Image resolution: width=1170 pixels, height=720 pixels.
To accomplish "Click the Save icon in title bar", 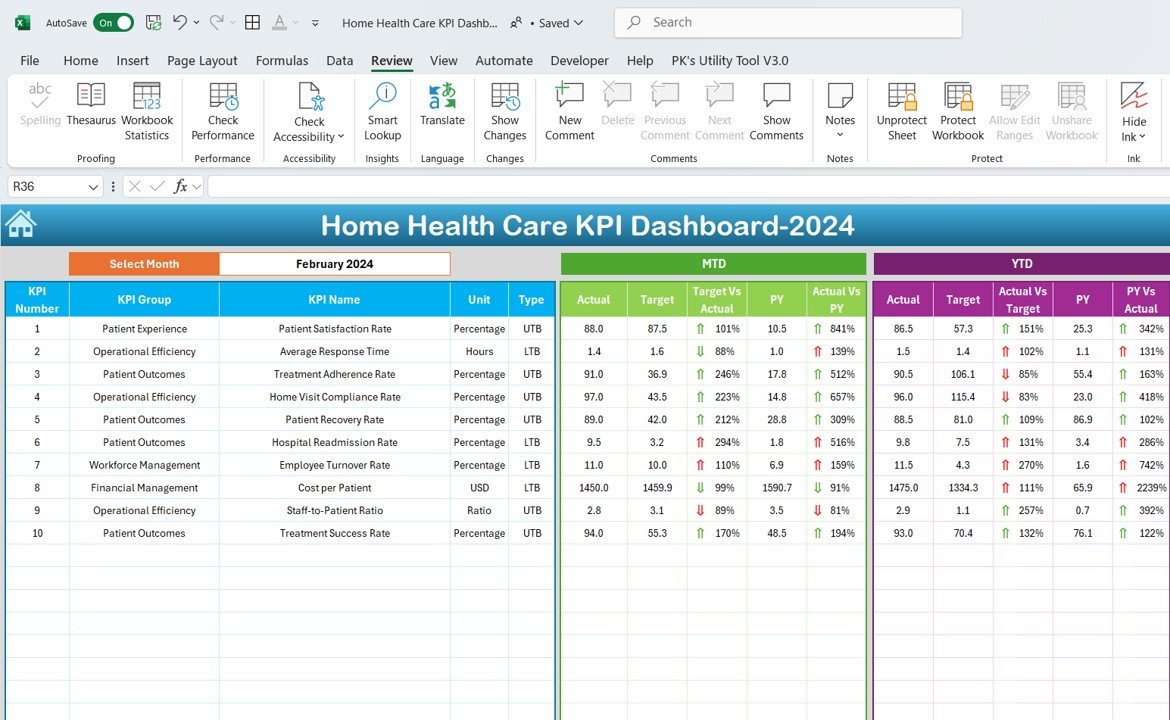I will click(x=154, y=22).
